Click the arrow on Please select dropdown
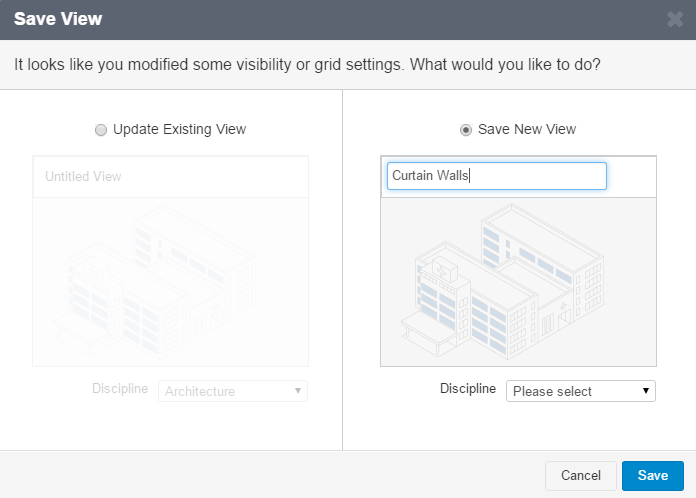 click(x=646, y=391)
